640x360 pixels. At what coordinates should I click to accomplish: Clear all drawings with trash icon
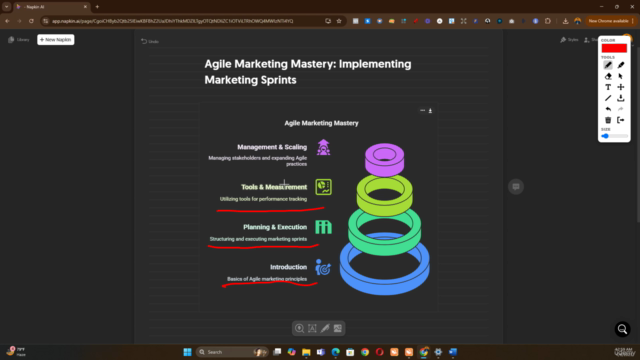coord(608,120)
